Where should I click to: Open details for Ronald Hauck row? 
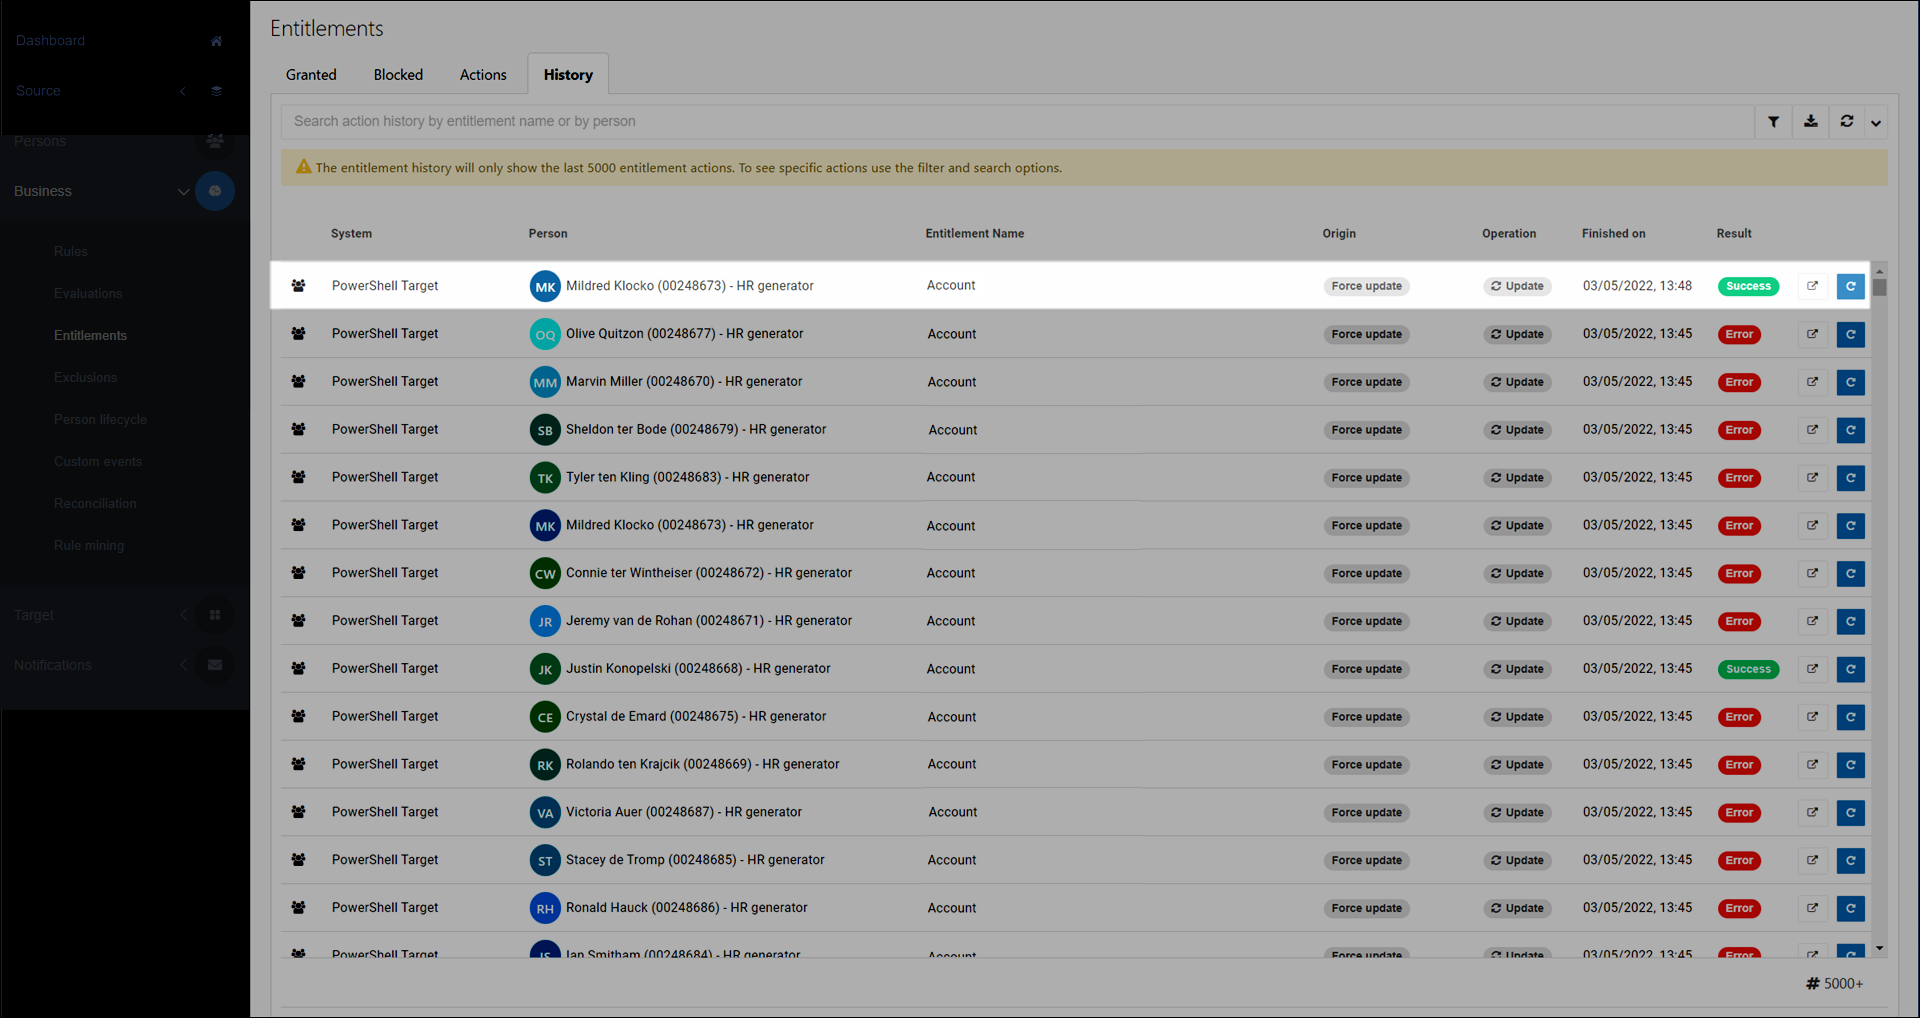tap(1812, 908)
